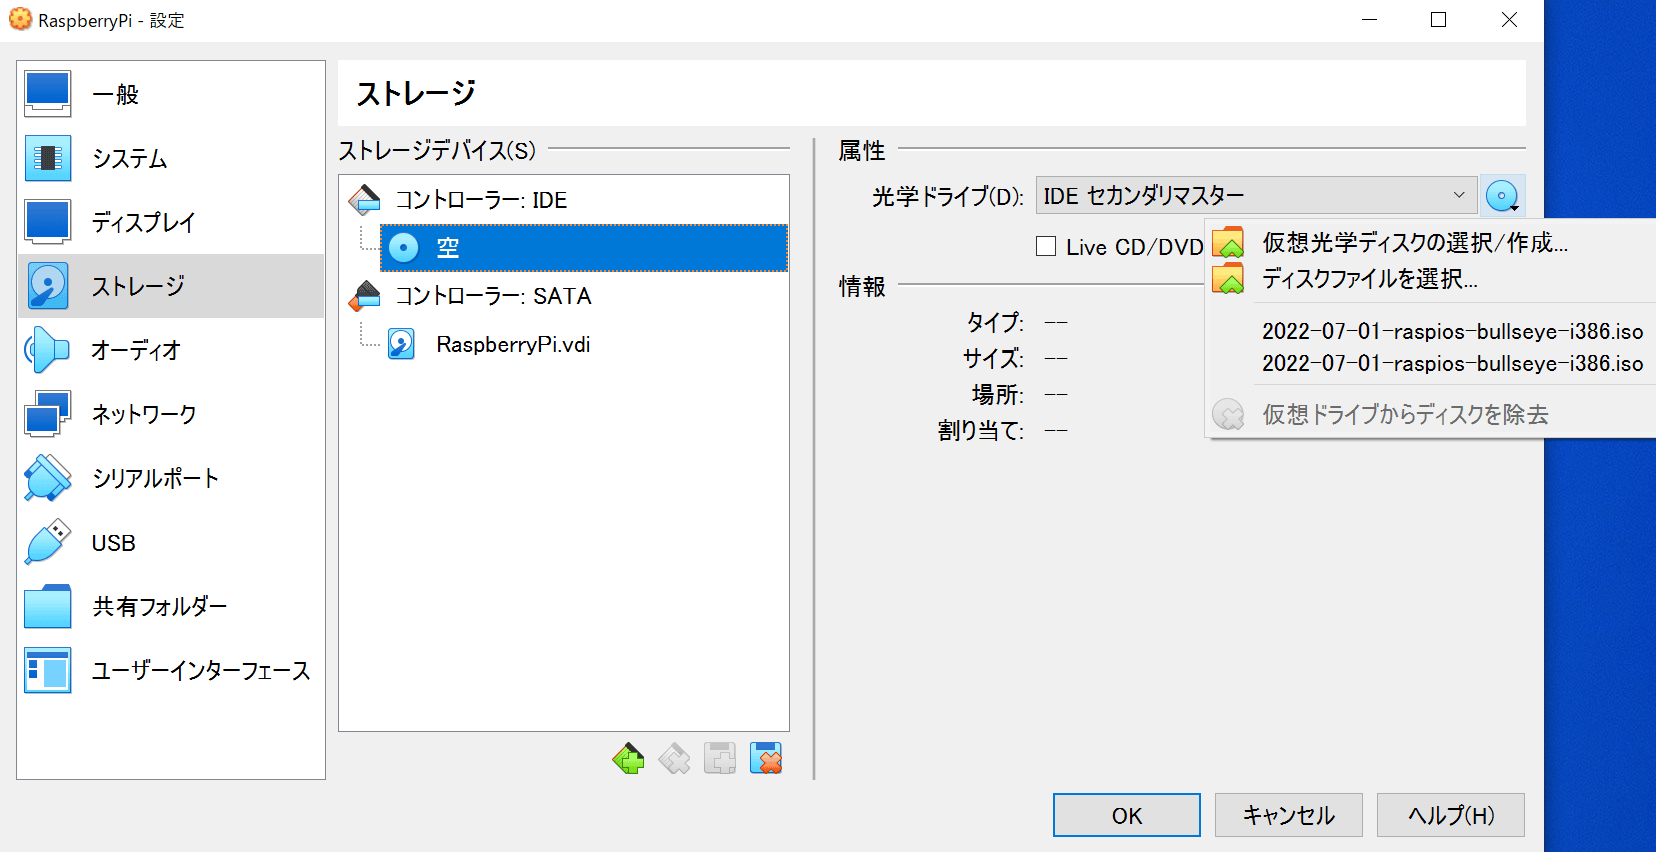Image resolution: width=1656 pixels, height=852 pixels.
Task: Open the オーディオ settings page
Action: click(171, 350)
